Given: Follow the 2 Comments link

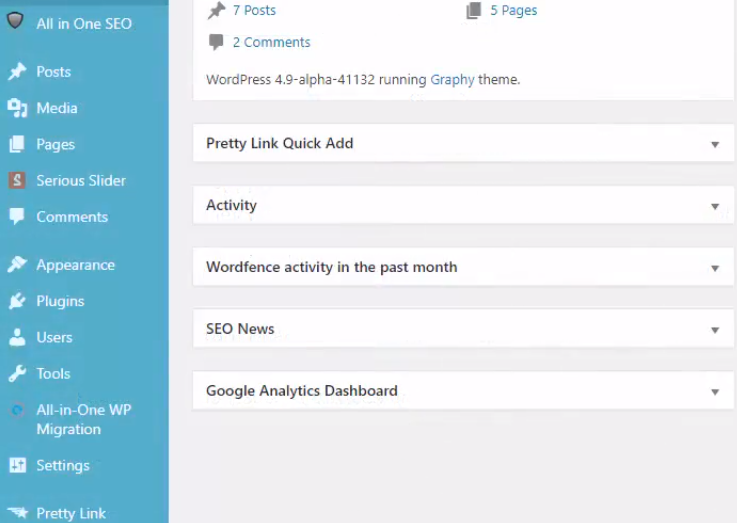Looking at the screenshot, I should coord(272,42).
